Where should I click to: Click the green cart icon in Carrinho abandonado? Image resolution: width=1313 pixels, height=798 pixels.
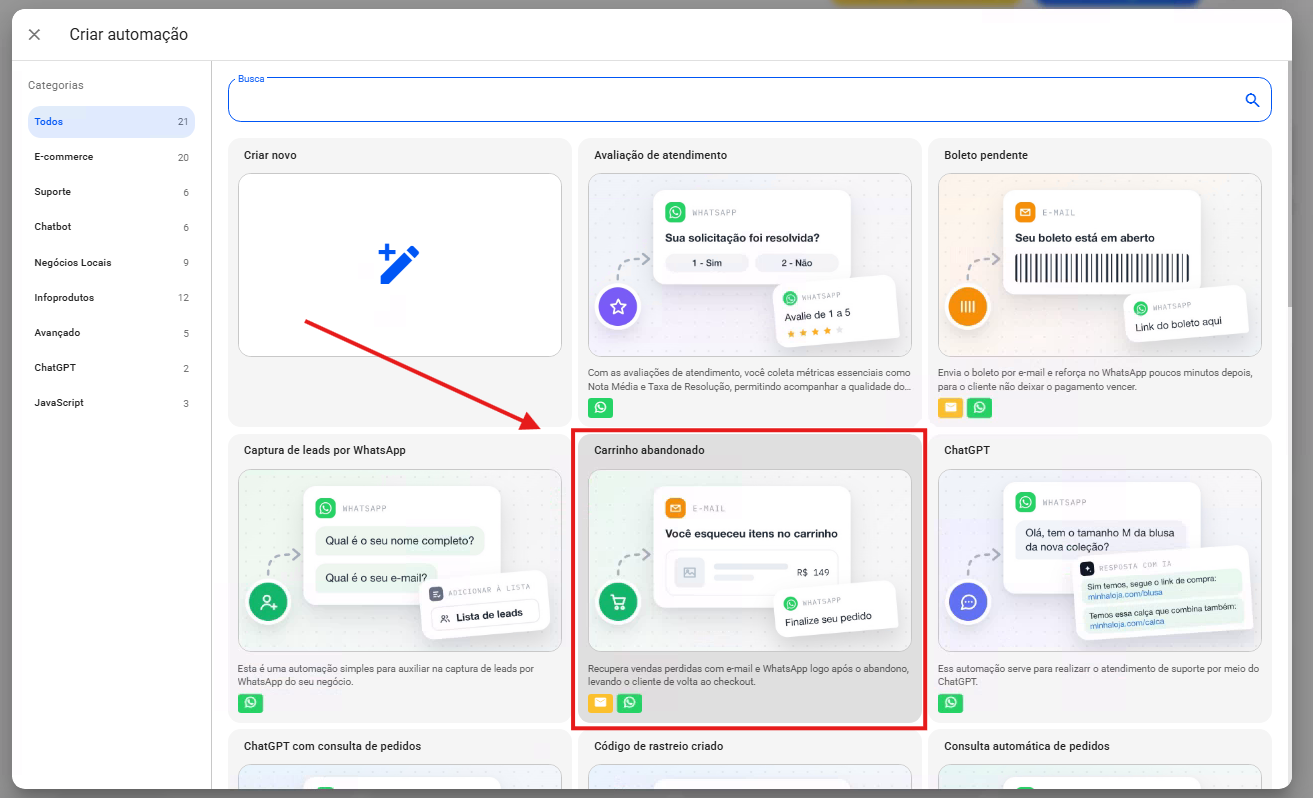click(x=618, y=603)
